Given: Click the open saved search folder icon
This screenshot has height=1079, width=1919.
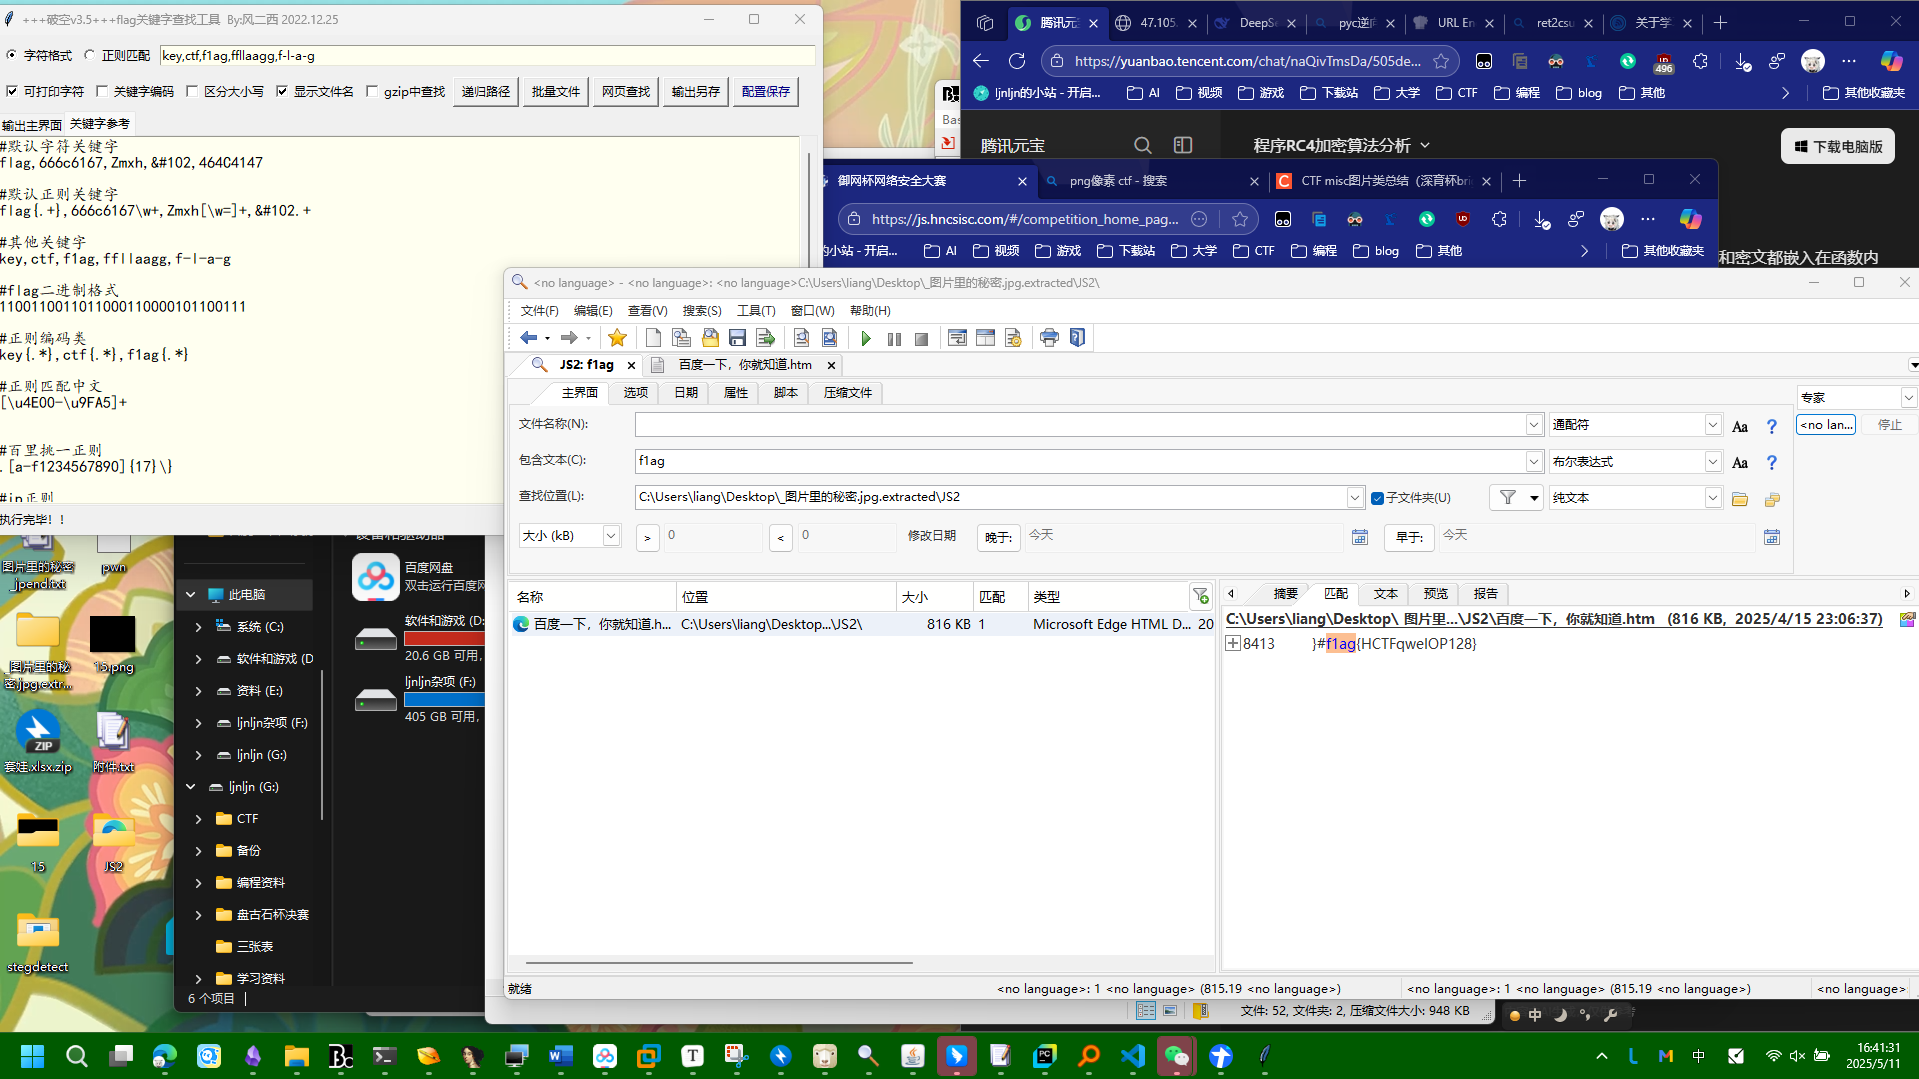Looking at the screenshot, I should pos(710,338).
